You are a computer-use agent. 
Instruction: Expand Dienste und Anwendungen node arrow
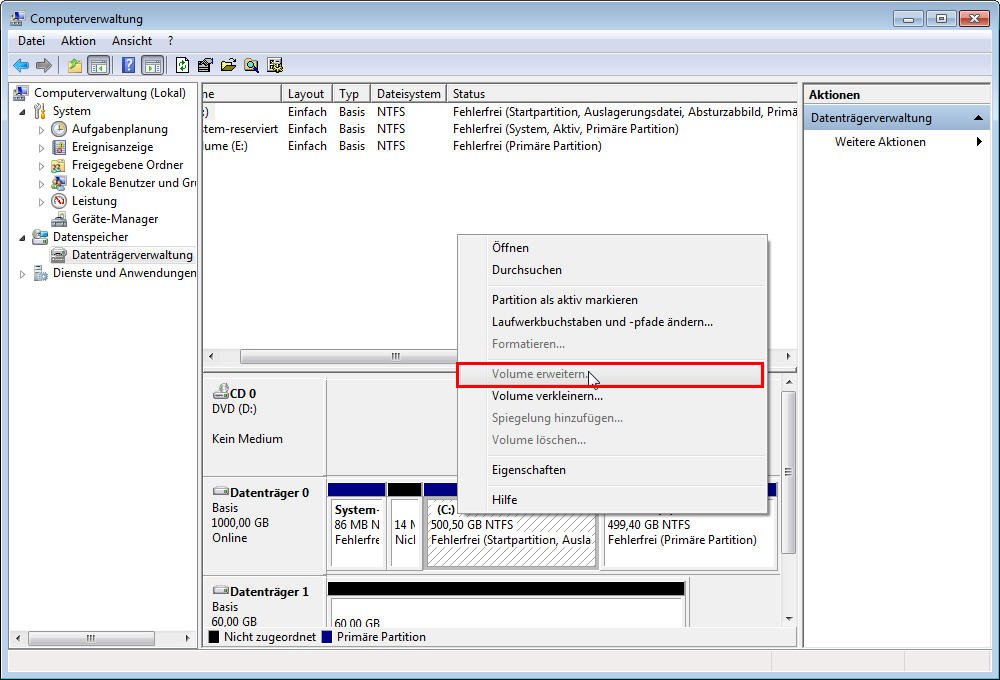pyautogui.click(x=23, y=274)
